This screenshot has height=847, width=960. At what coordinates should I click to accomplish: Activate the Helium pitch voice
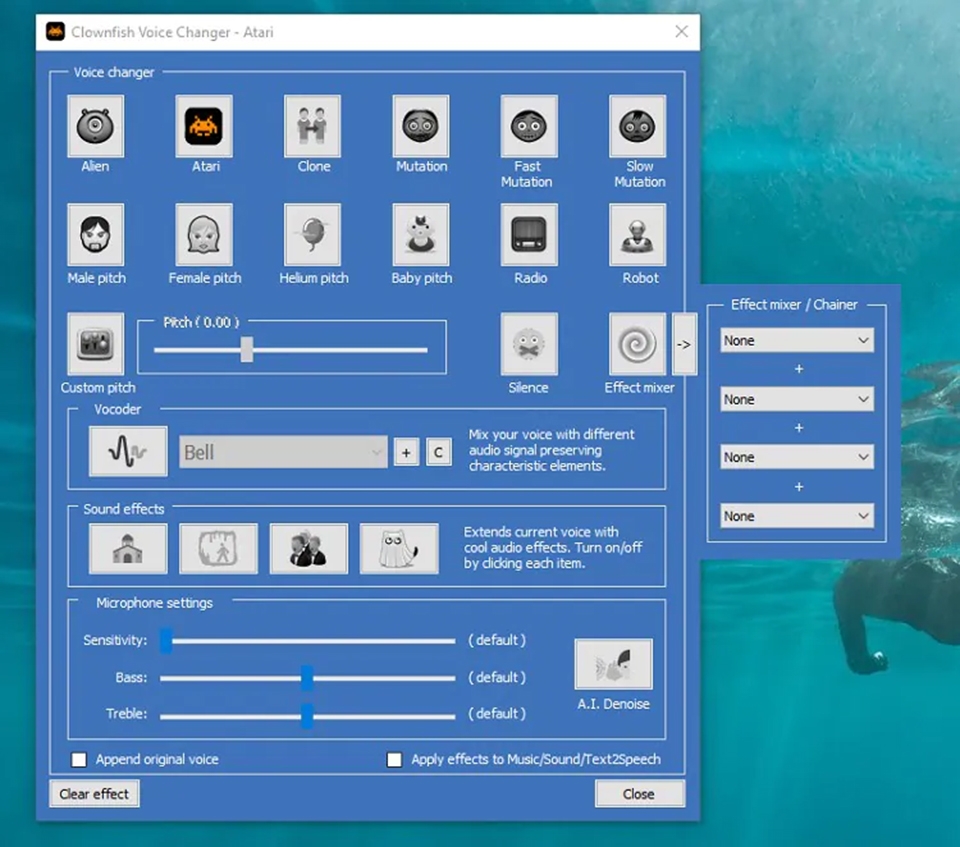(313, 235)
